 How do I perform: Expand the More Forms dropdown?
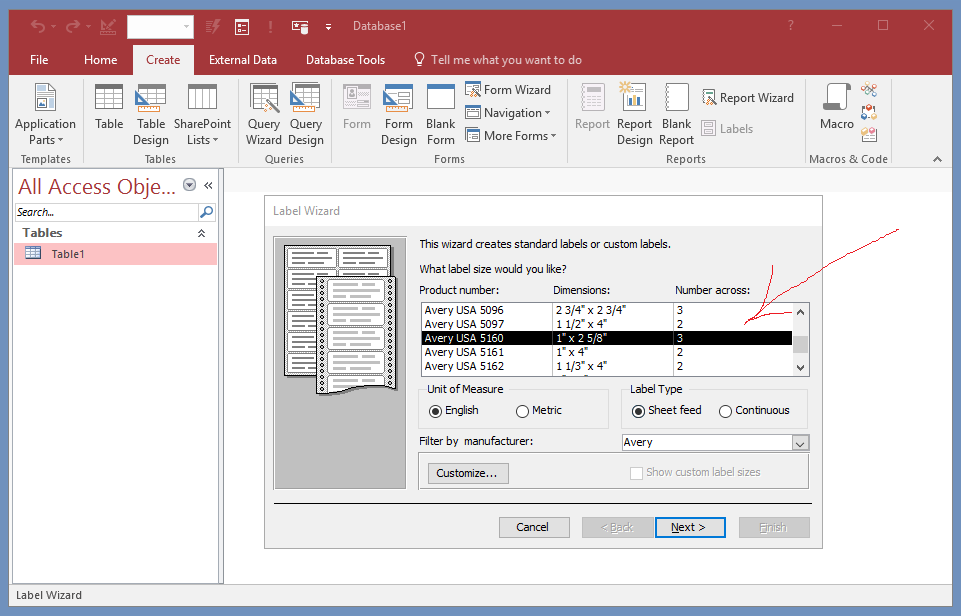511,135
